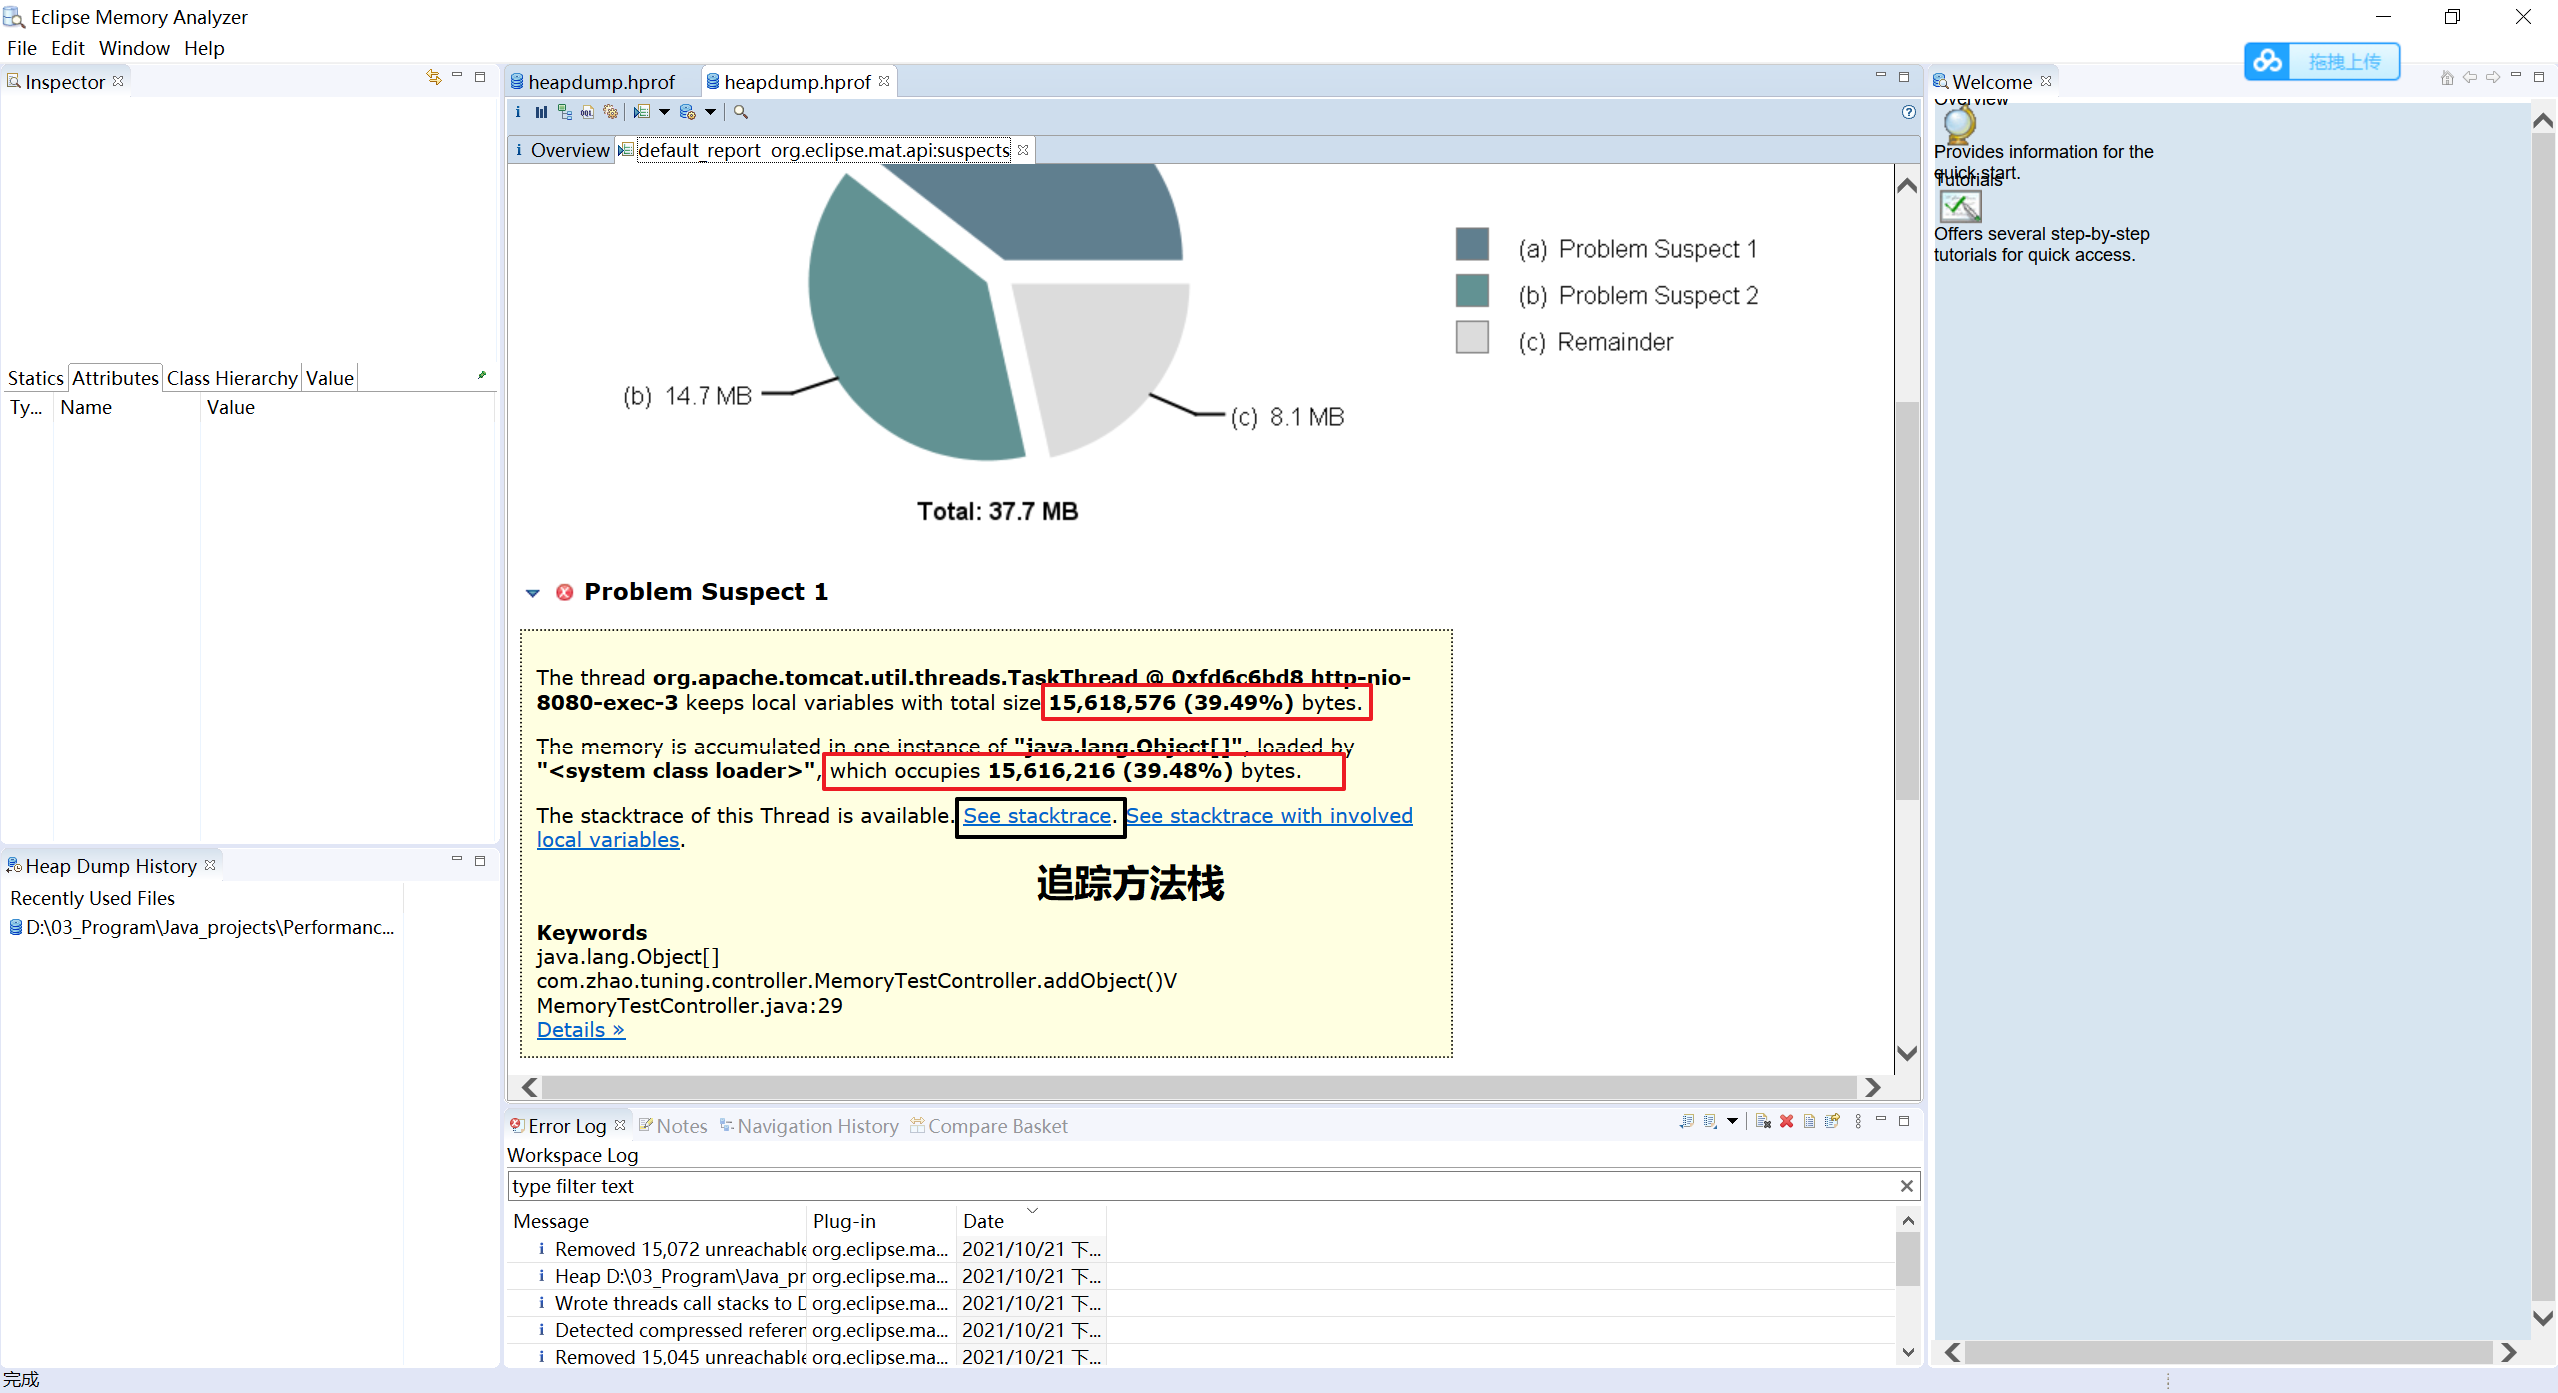
Task: Switch to the Overview subtab
Action: (561, 150)
